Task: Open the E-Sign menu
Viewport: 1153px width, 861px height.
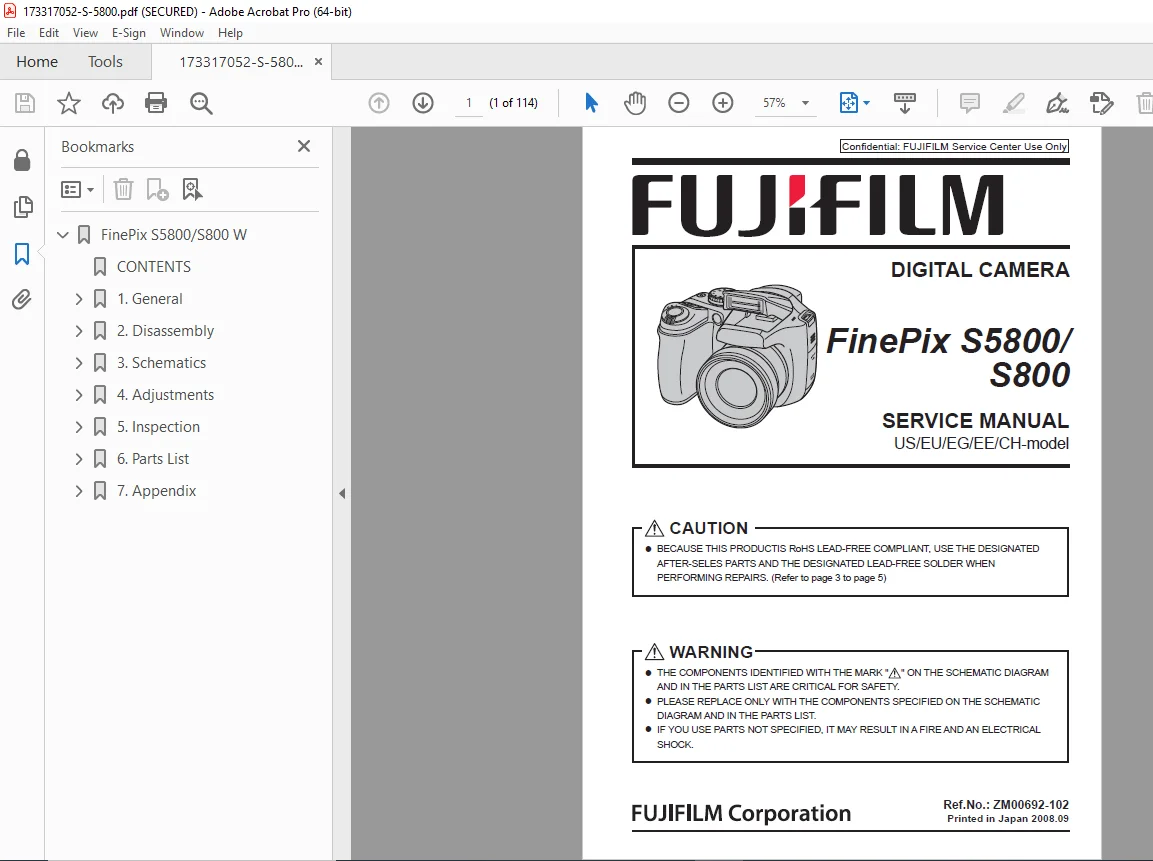Action: [129, 33]
